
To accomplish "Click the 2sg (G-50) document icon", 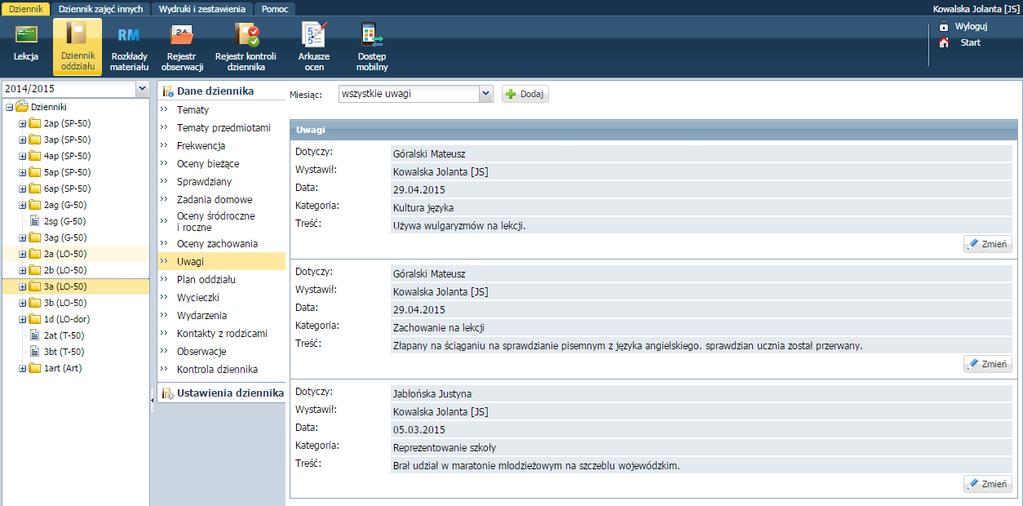I will click(x=35, y=221).
